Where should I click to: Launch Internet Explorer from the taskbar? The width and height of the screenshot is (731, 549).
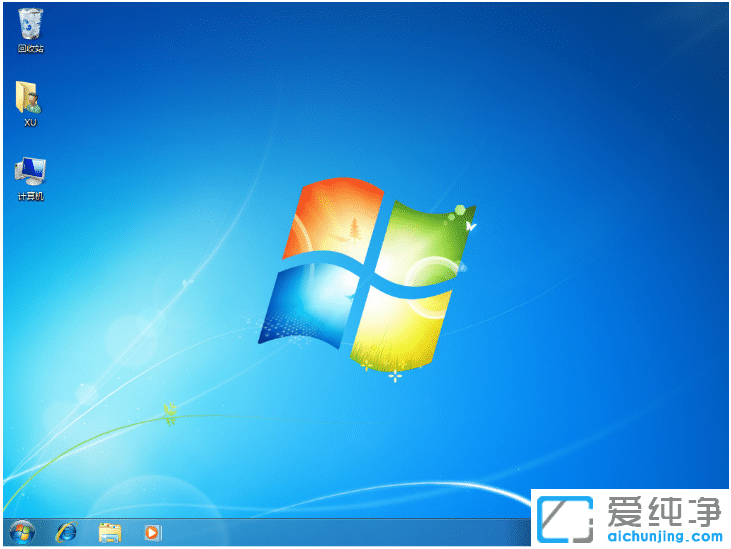tap(66, 532)
